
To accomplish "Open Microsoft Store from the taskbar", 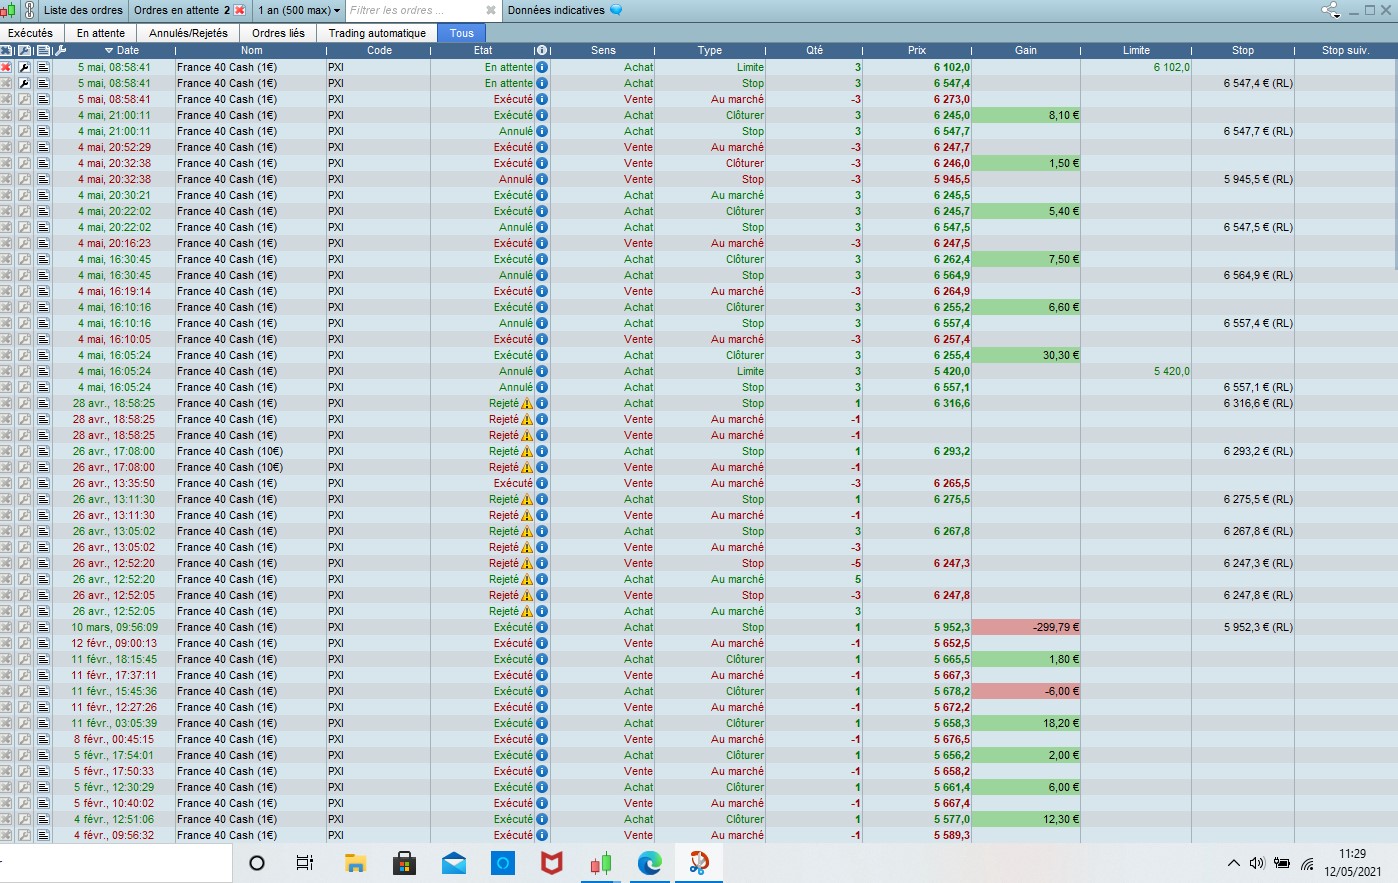I will coord(404,863).
